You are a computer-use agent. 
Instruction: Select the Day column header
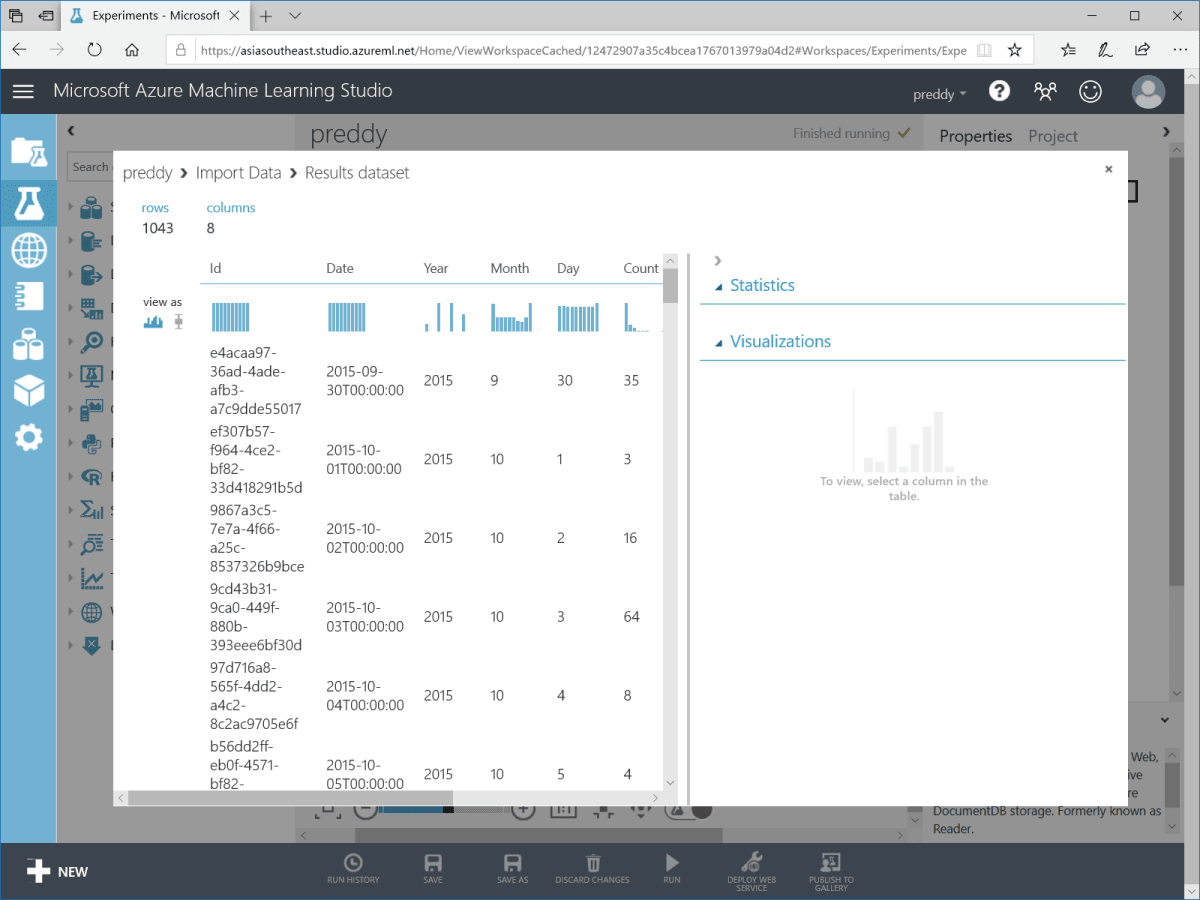[568, 268]
